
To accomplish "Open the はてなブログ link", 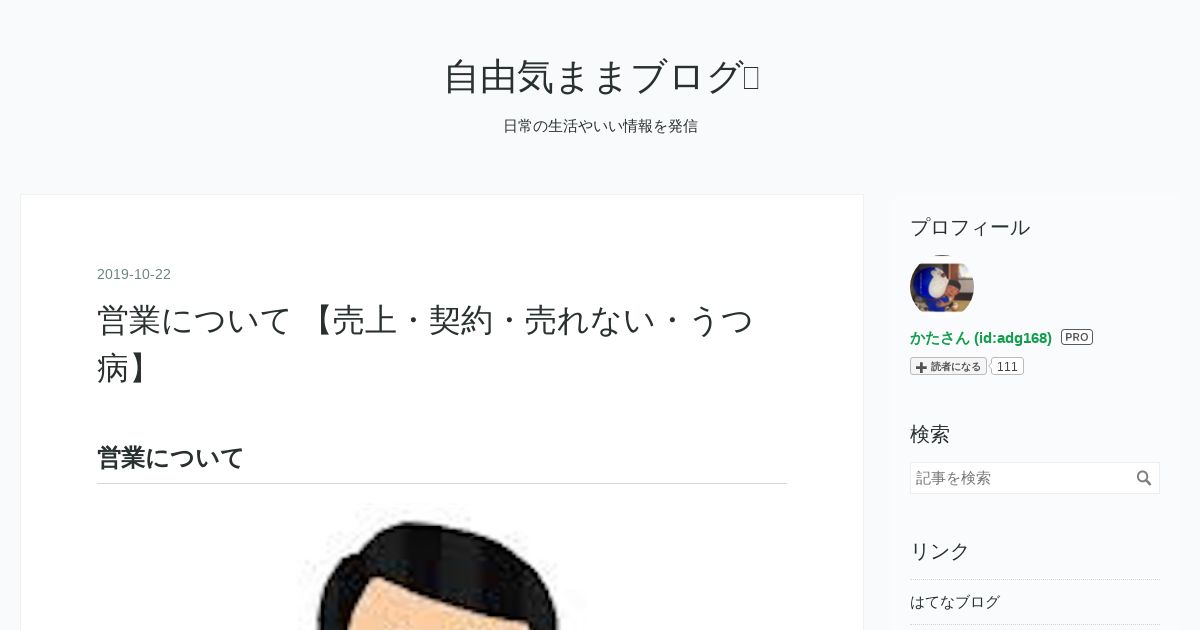I will 955,602.
